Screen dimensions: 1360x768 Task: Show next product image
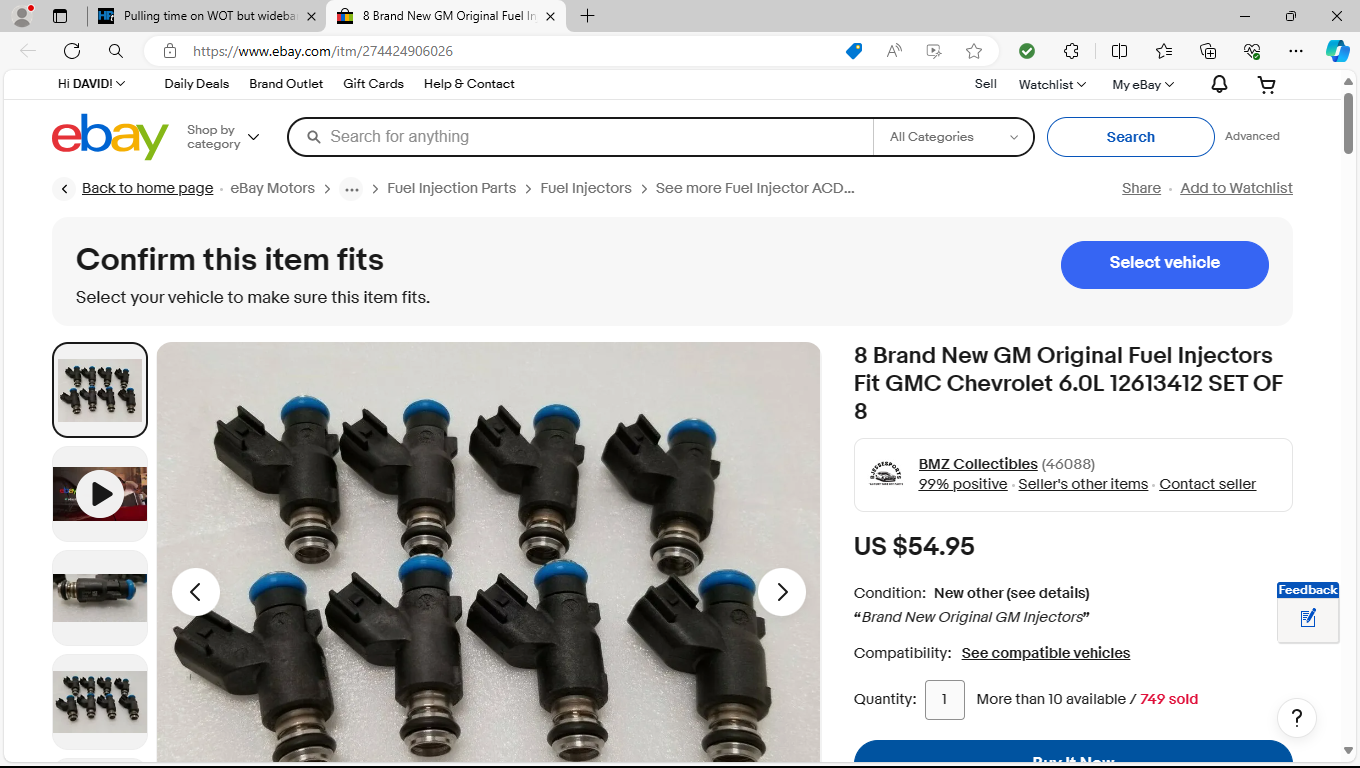(782, 592)
